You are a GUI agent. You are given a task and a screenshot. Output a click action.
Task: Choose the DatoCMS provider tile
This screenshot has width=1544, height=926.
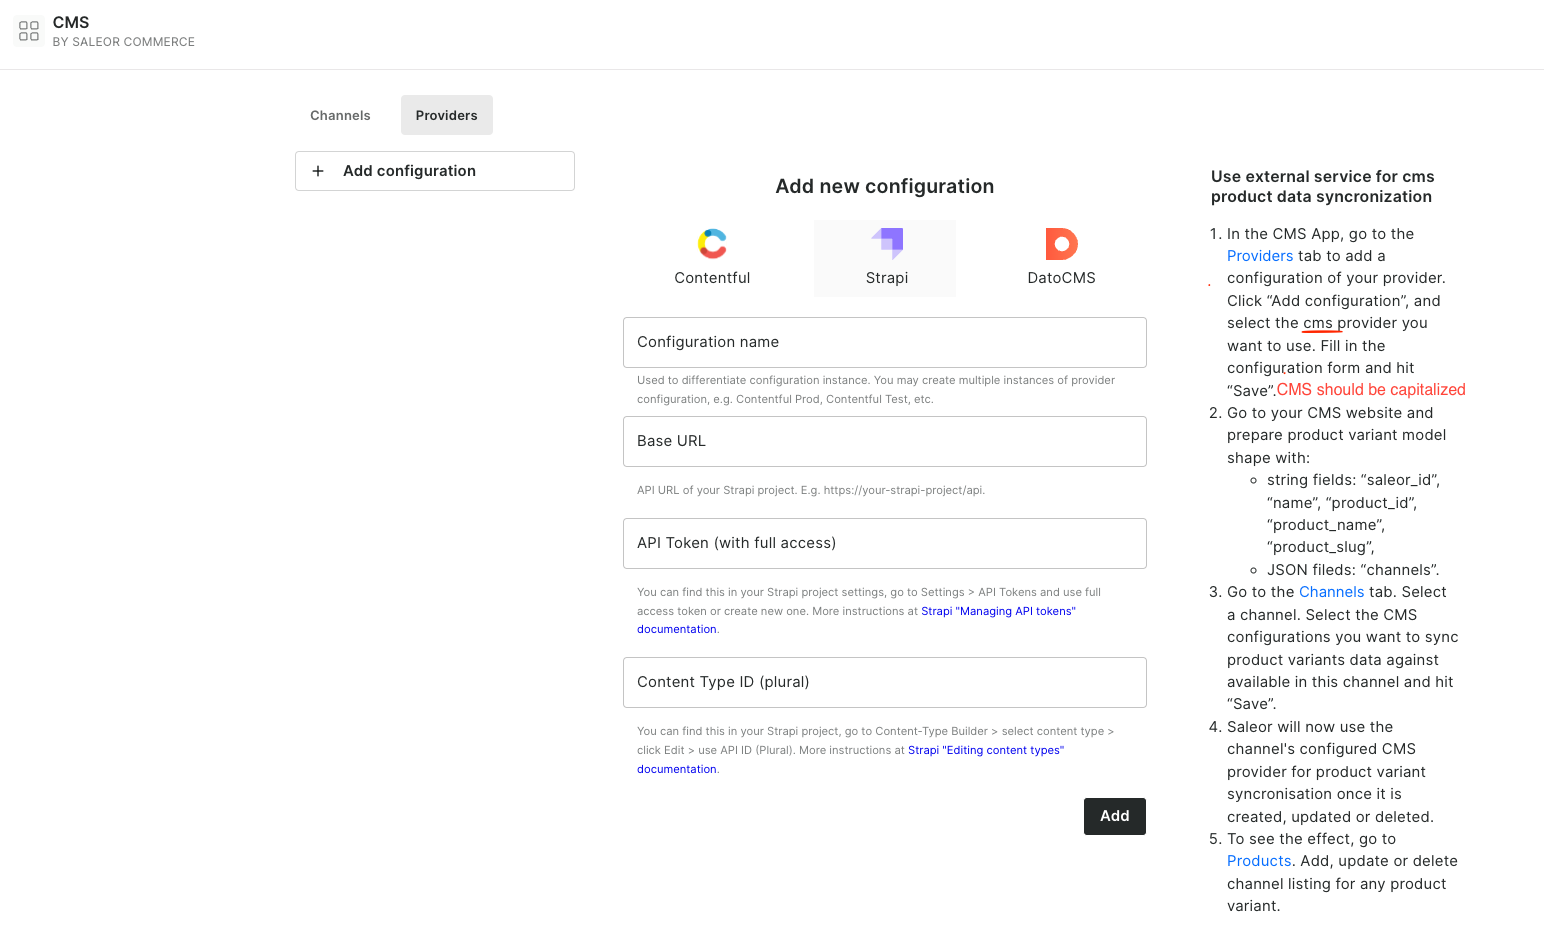1060,258
